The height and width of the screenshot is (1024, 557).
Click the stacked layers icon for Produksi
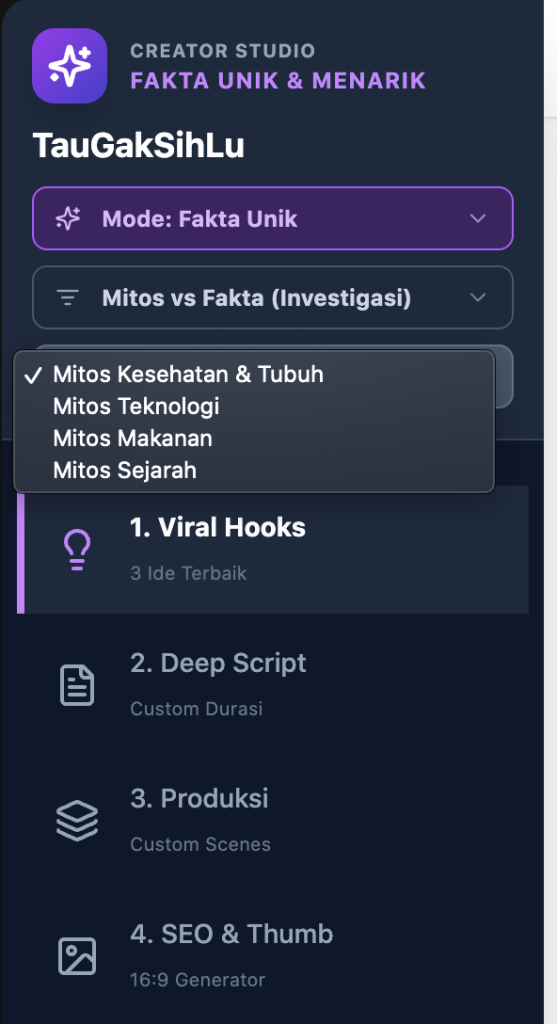(x=77, y=820)
